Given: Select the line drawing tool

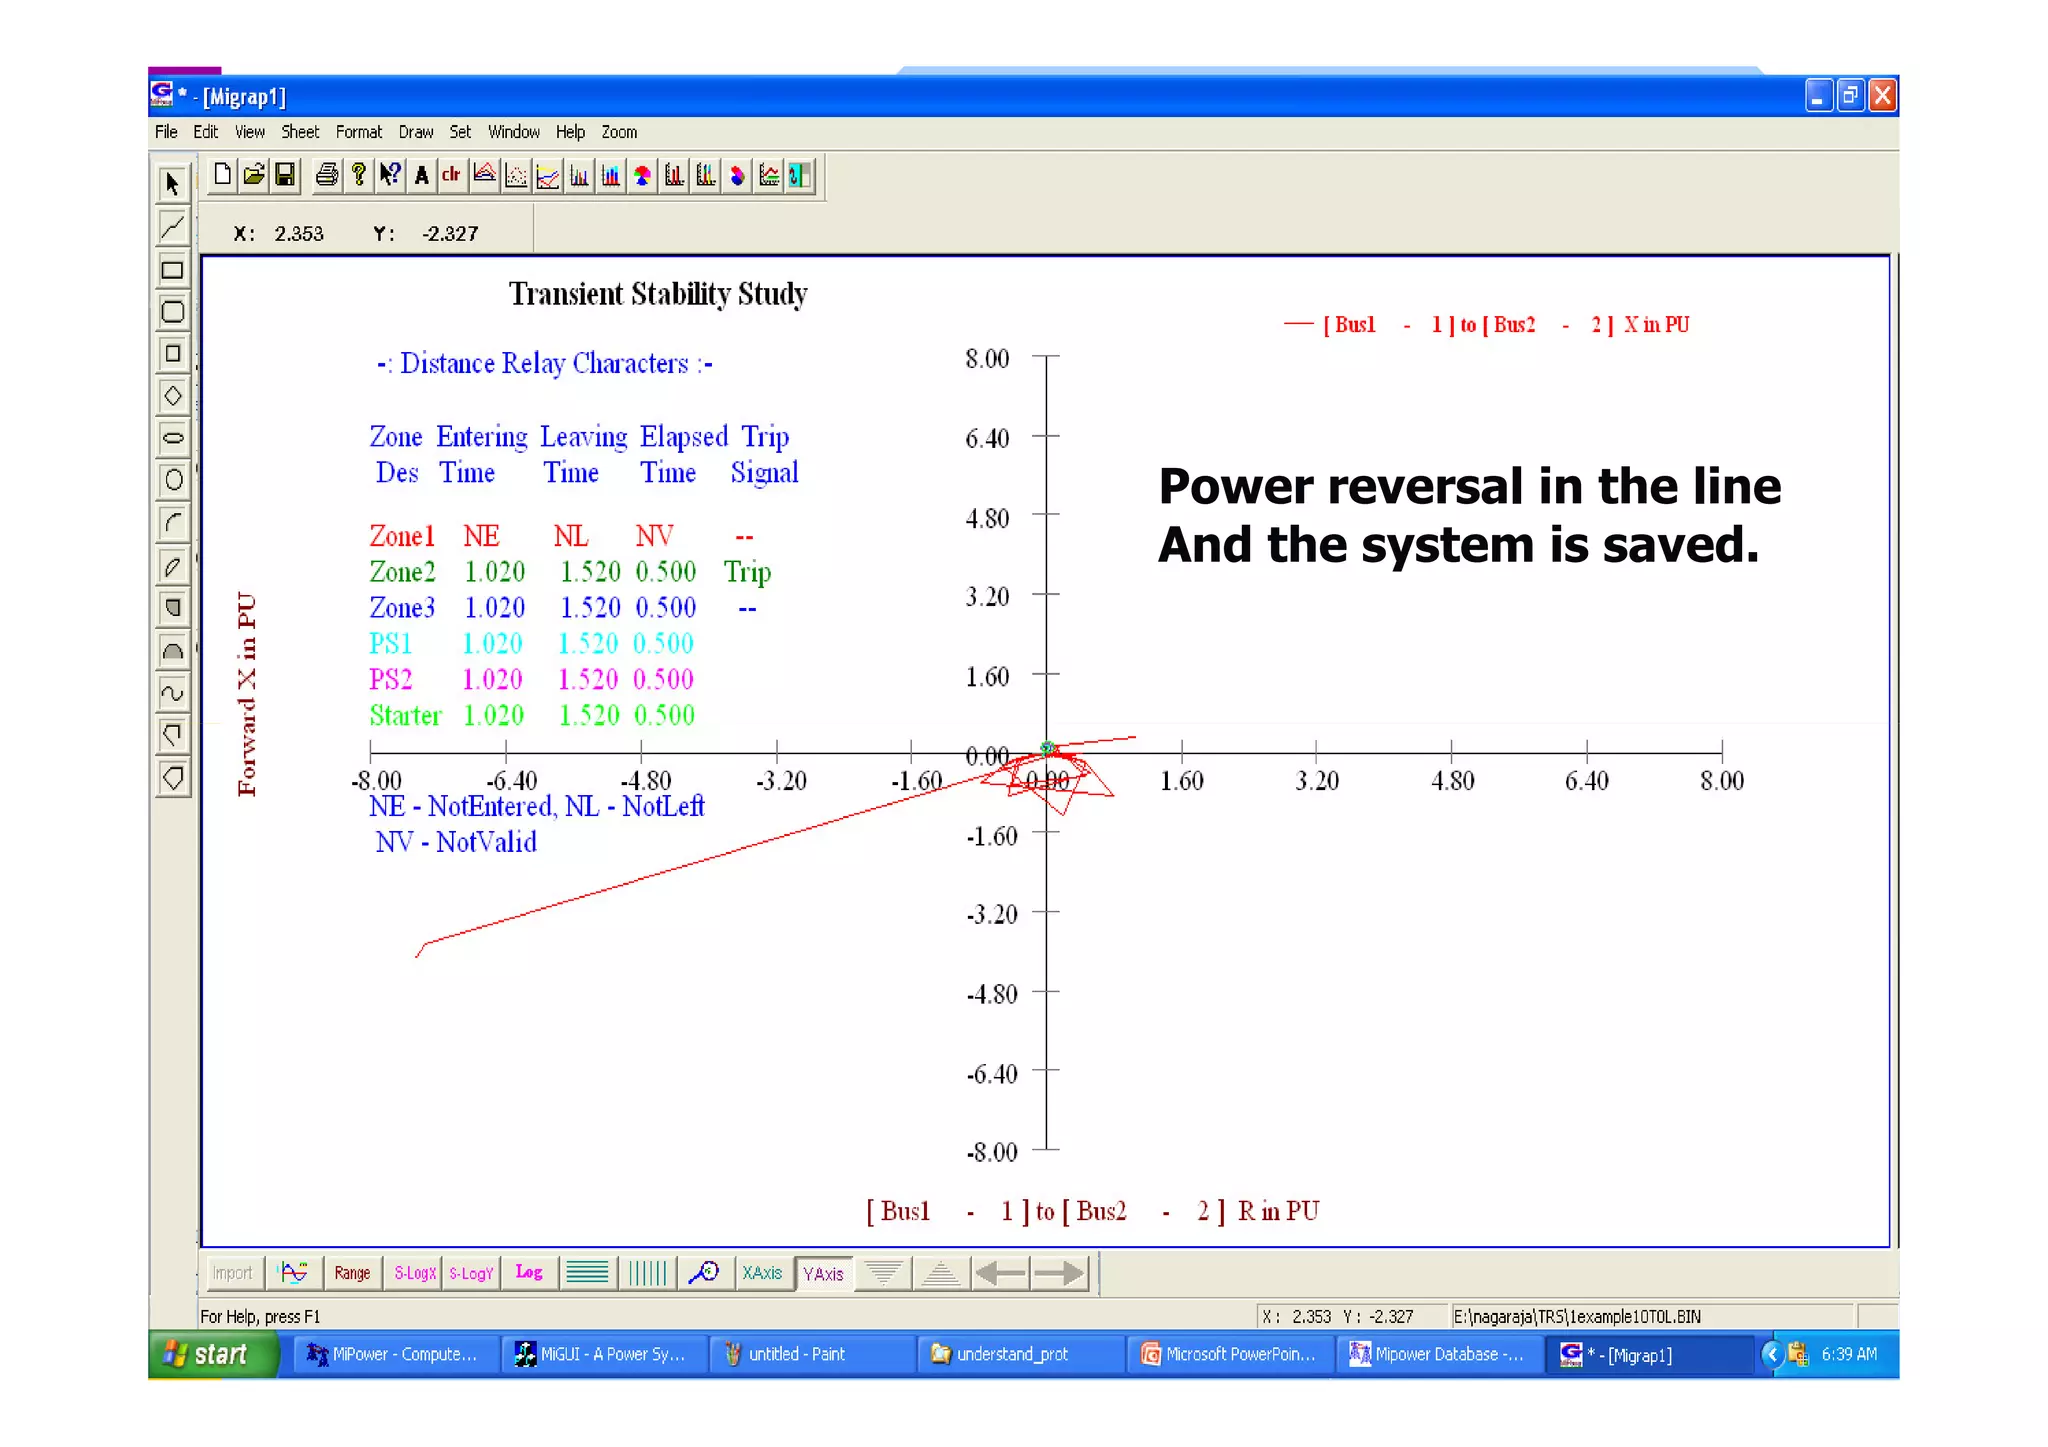Looking at the screenshot, I should [172, 227].
